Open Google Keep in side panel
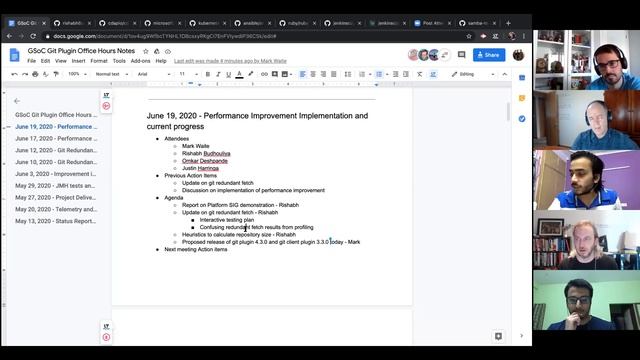640x360 pixels. (522, 98)
